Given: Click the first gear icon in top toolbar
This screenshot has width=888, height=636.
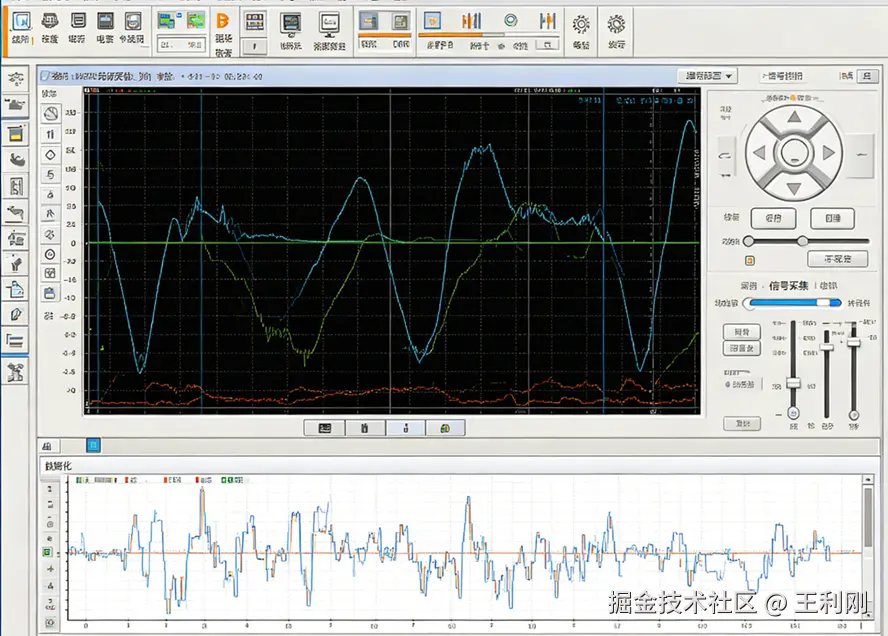Looking at the screenshot, I should [581, 23].
